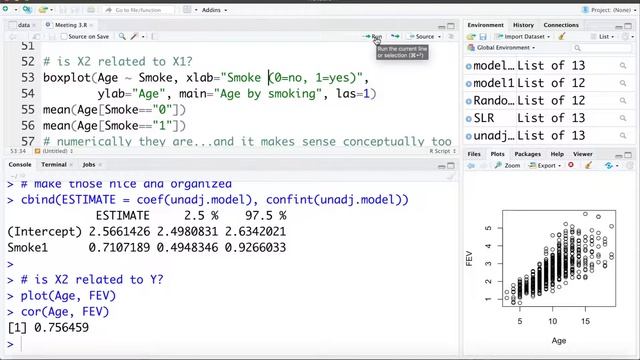The image size is (640, 360).
Task: Click the New File plus icon
Action: pos(6,9)
